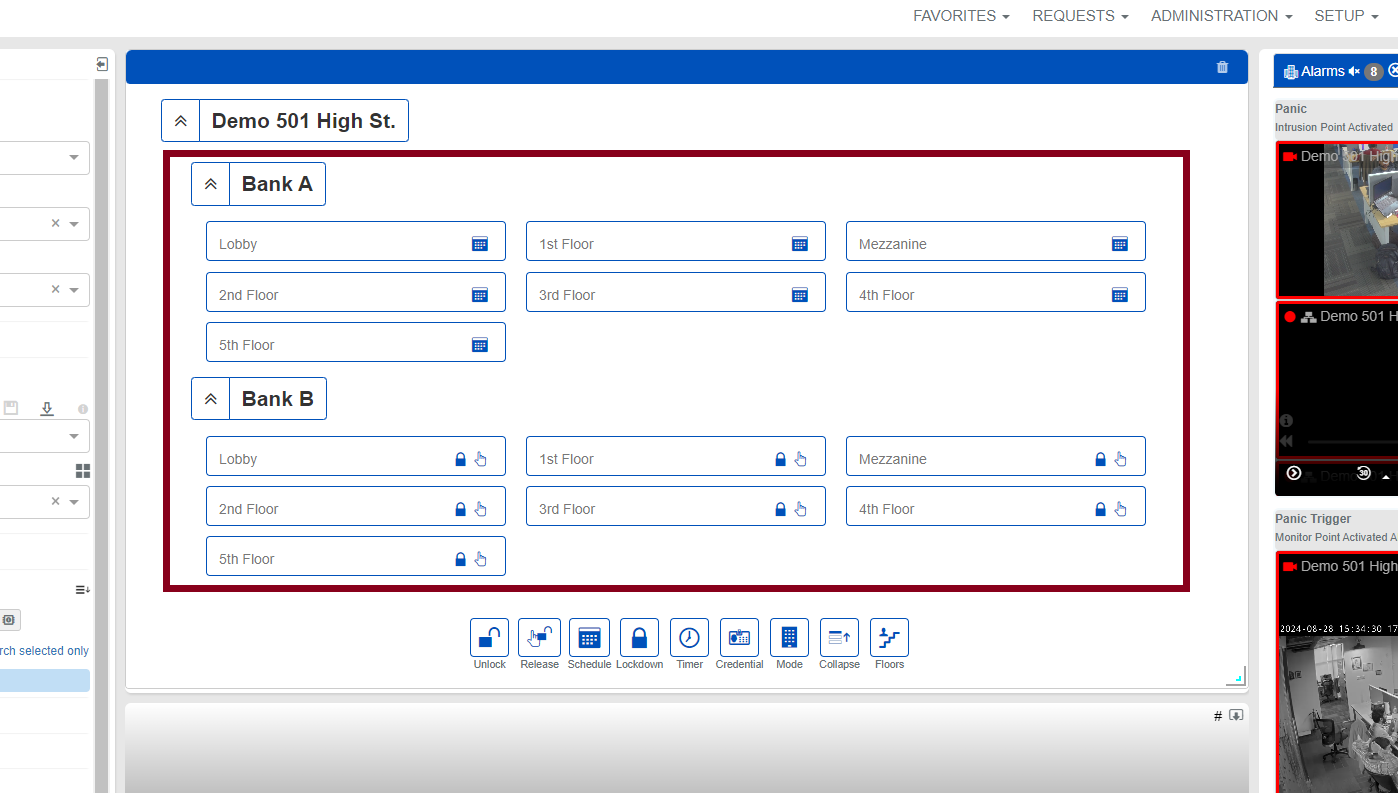Open the FAVORITES menu
This screenshot has height=793, width=1398.
(x=960, y=16)
